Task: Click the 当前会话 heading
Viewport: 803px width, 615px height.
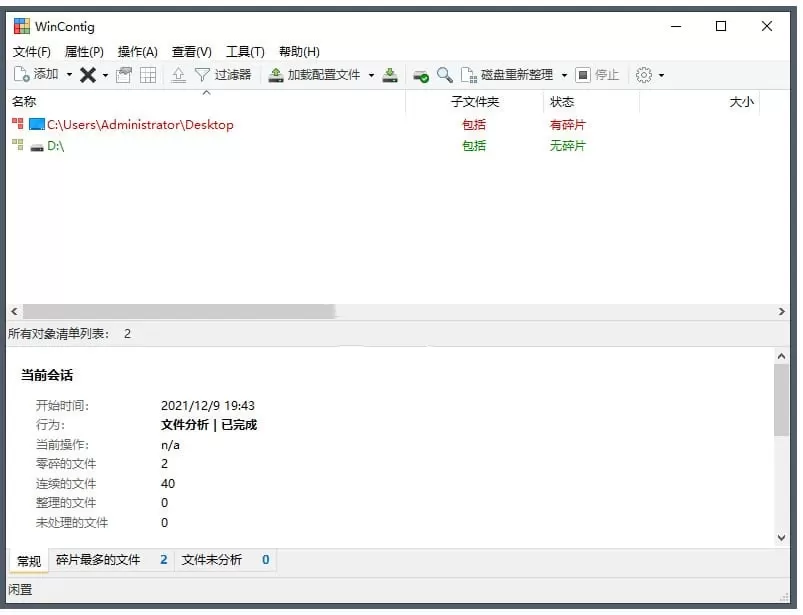Action: (47, 375)
